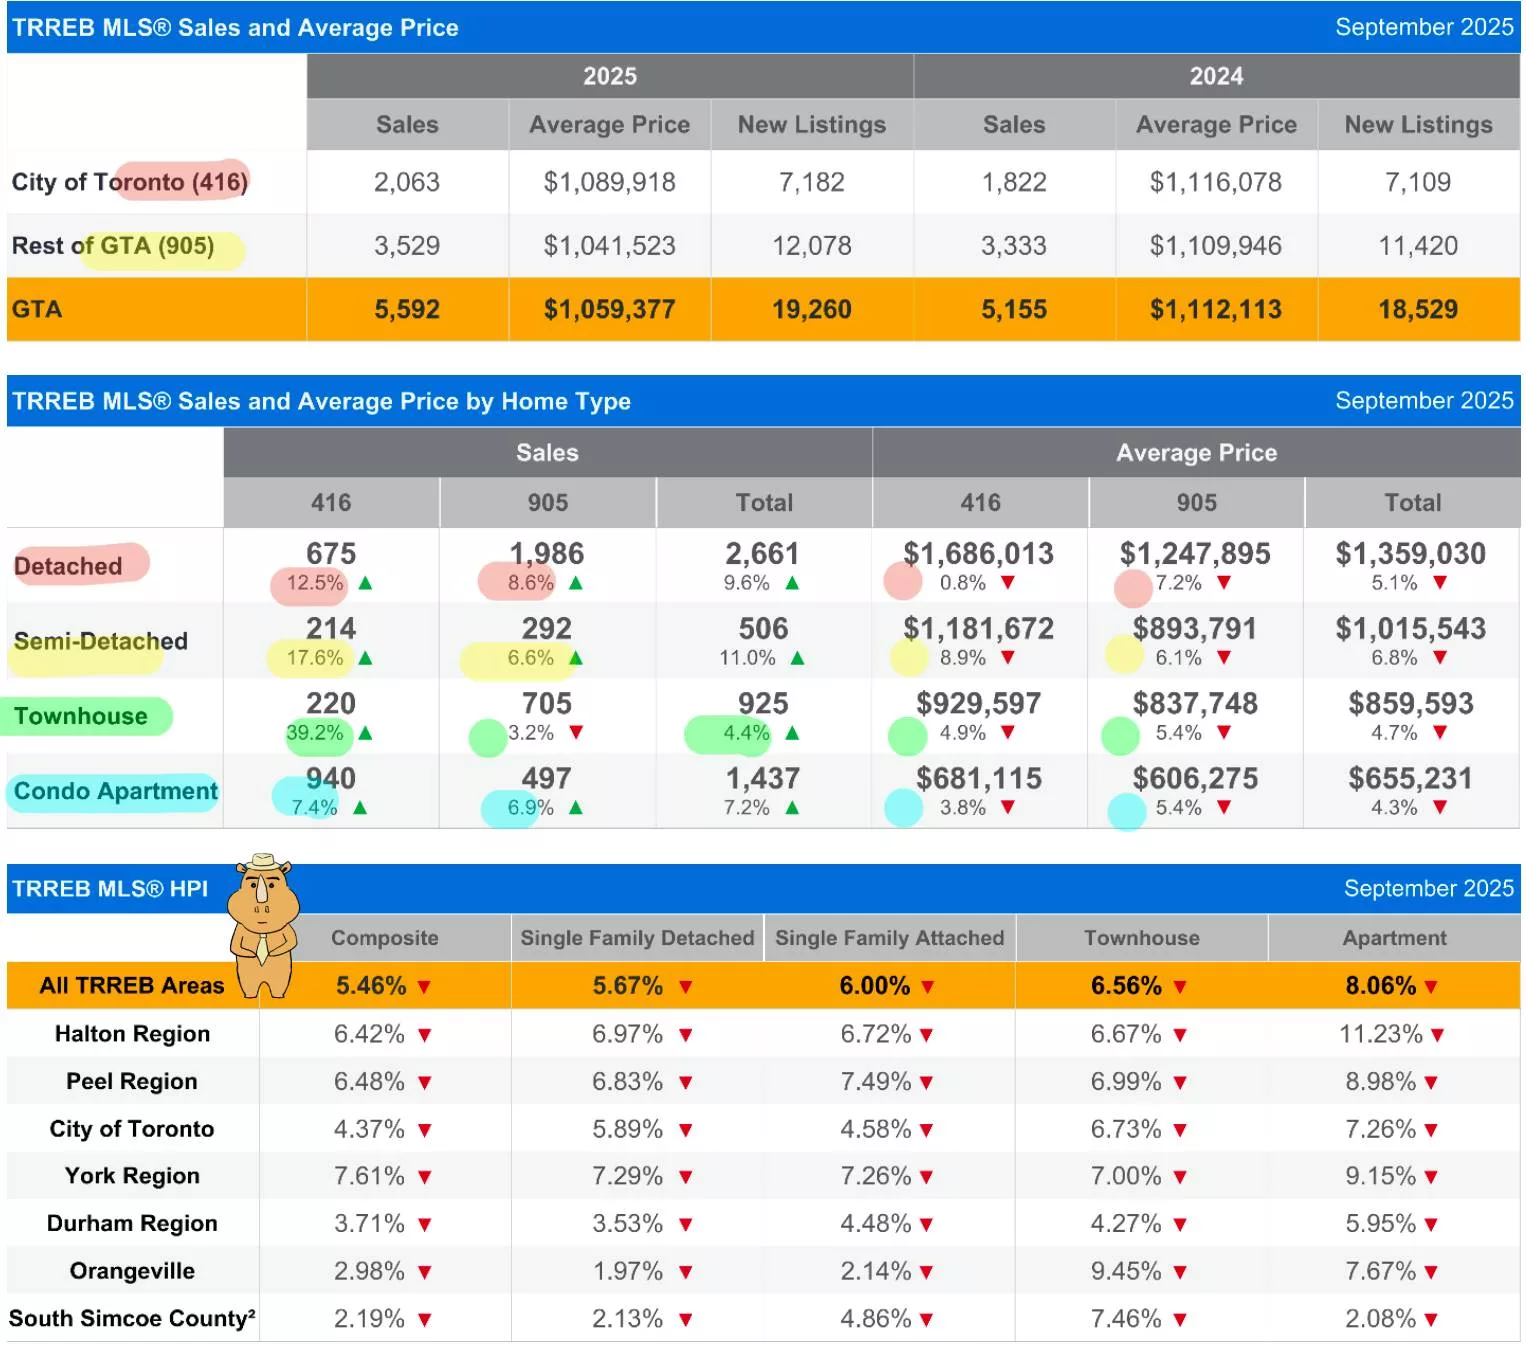Click pink highlight dot beside $1,247,895 change

click(x=1133, y=588)
